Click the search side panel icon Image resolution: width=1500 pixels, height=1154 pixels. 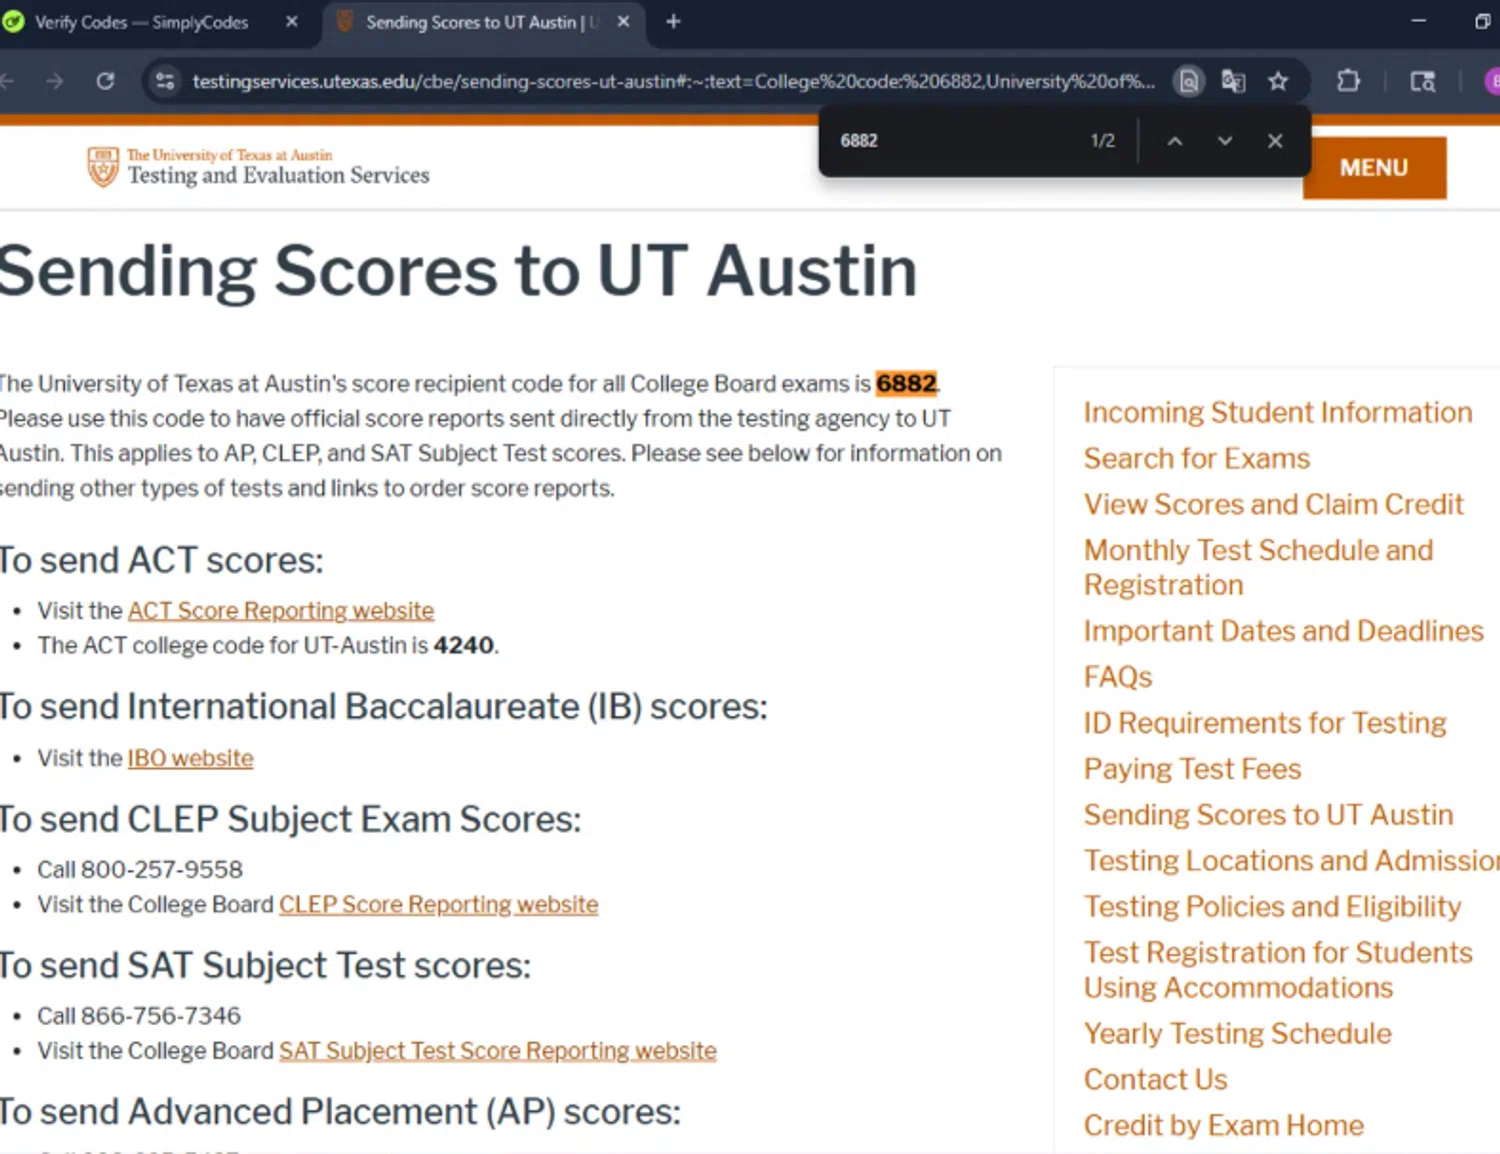tap(1422, 81)
